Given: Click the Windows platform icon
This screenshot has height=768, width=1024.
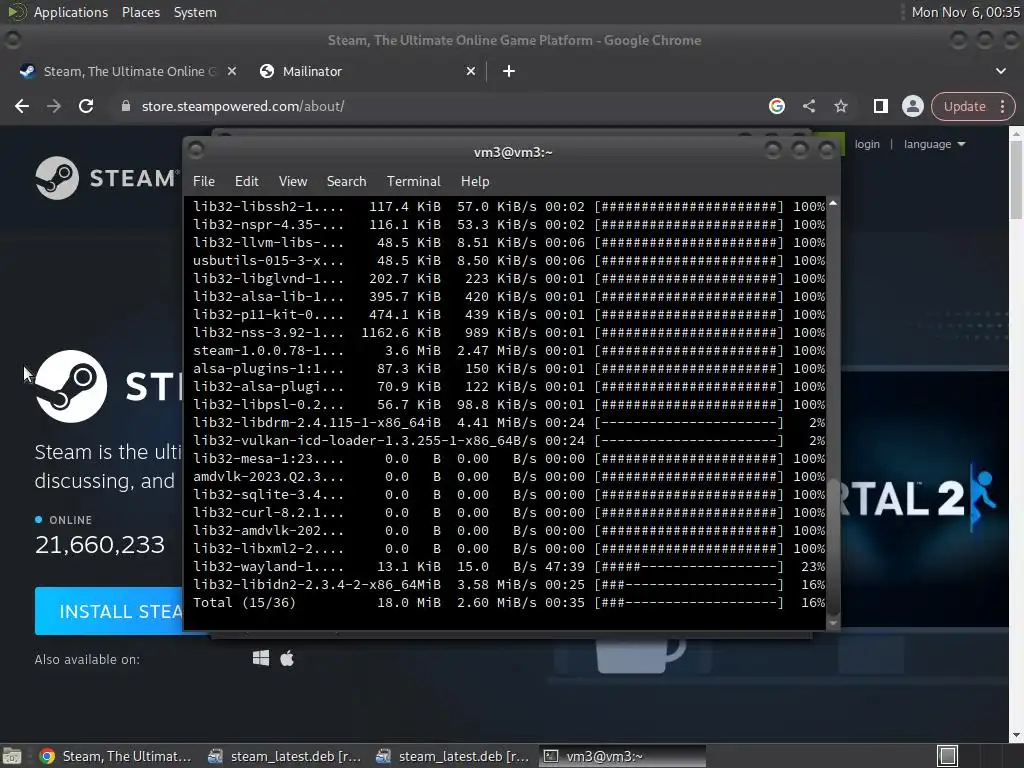Looking at the screenshot, I should click(x=261, y=658).
